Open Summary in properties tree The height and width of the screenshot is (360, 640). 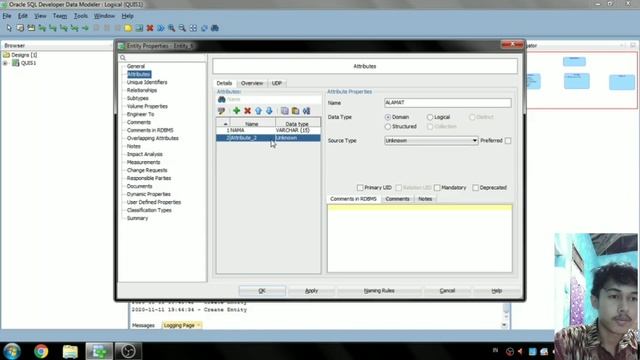click(x=137, y=218)
